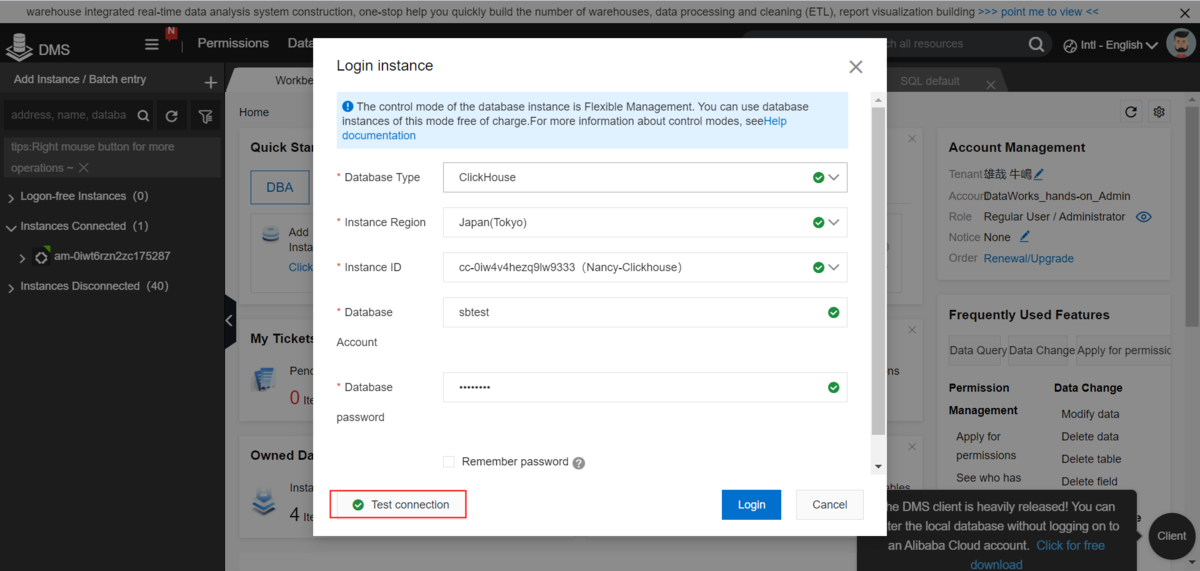The height and width of the screenshot is (571, 1200).
Task: Click the Login button
Action: [x=751, y=505]
